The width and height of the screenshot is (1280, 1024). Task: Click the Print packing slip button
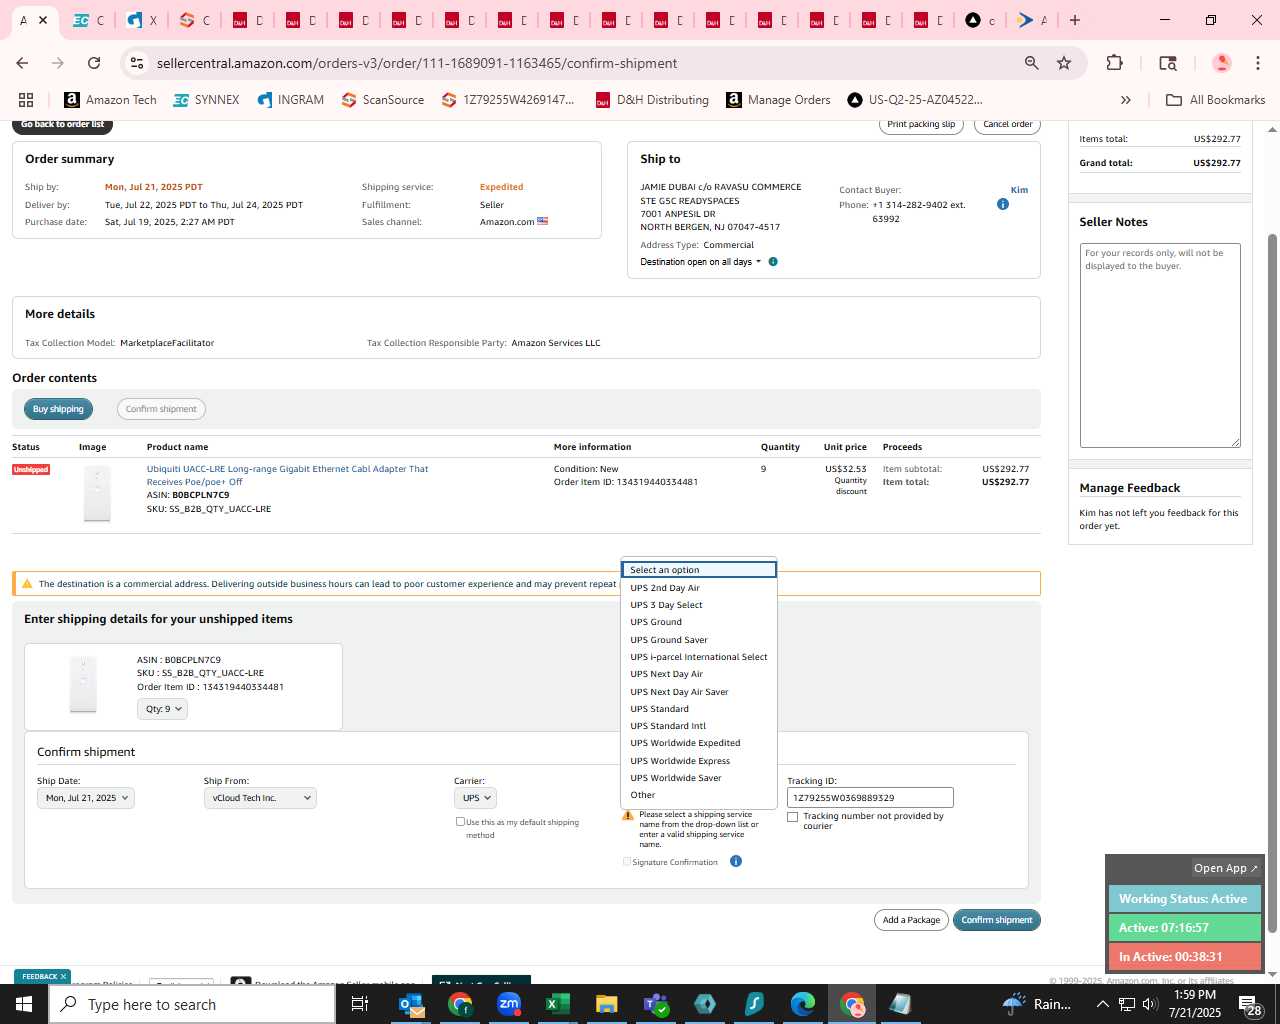921,125
